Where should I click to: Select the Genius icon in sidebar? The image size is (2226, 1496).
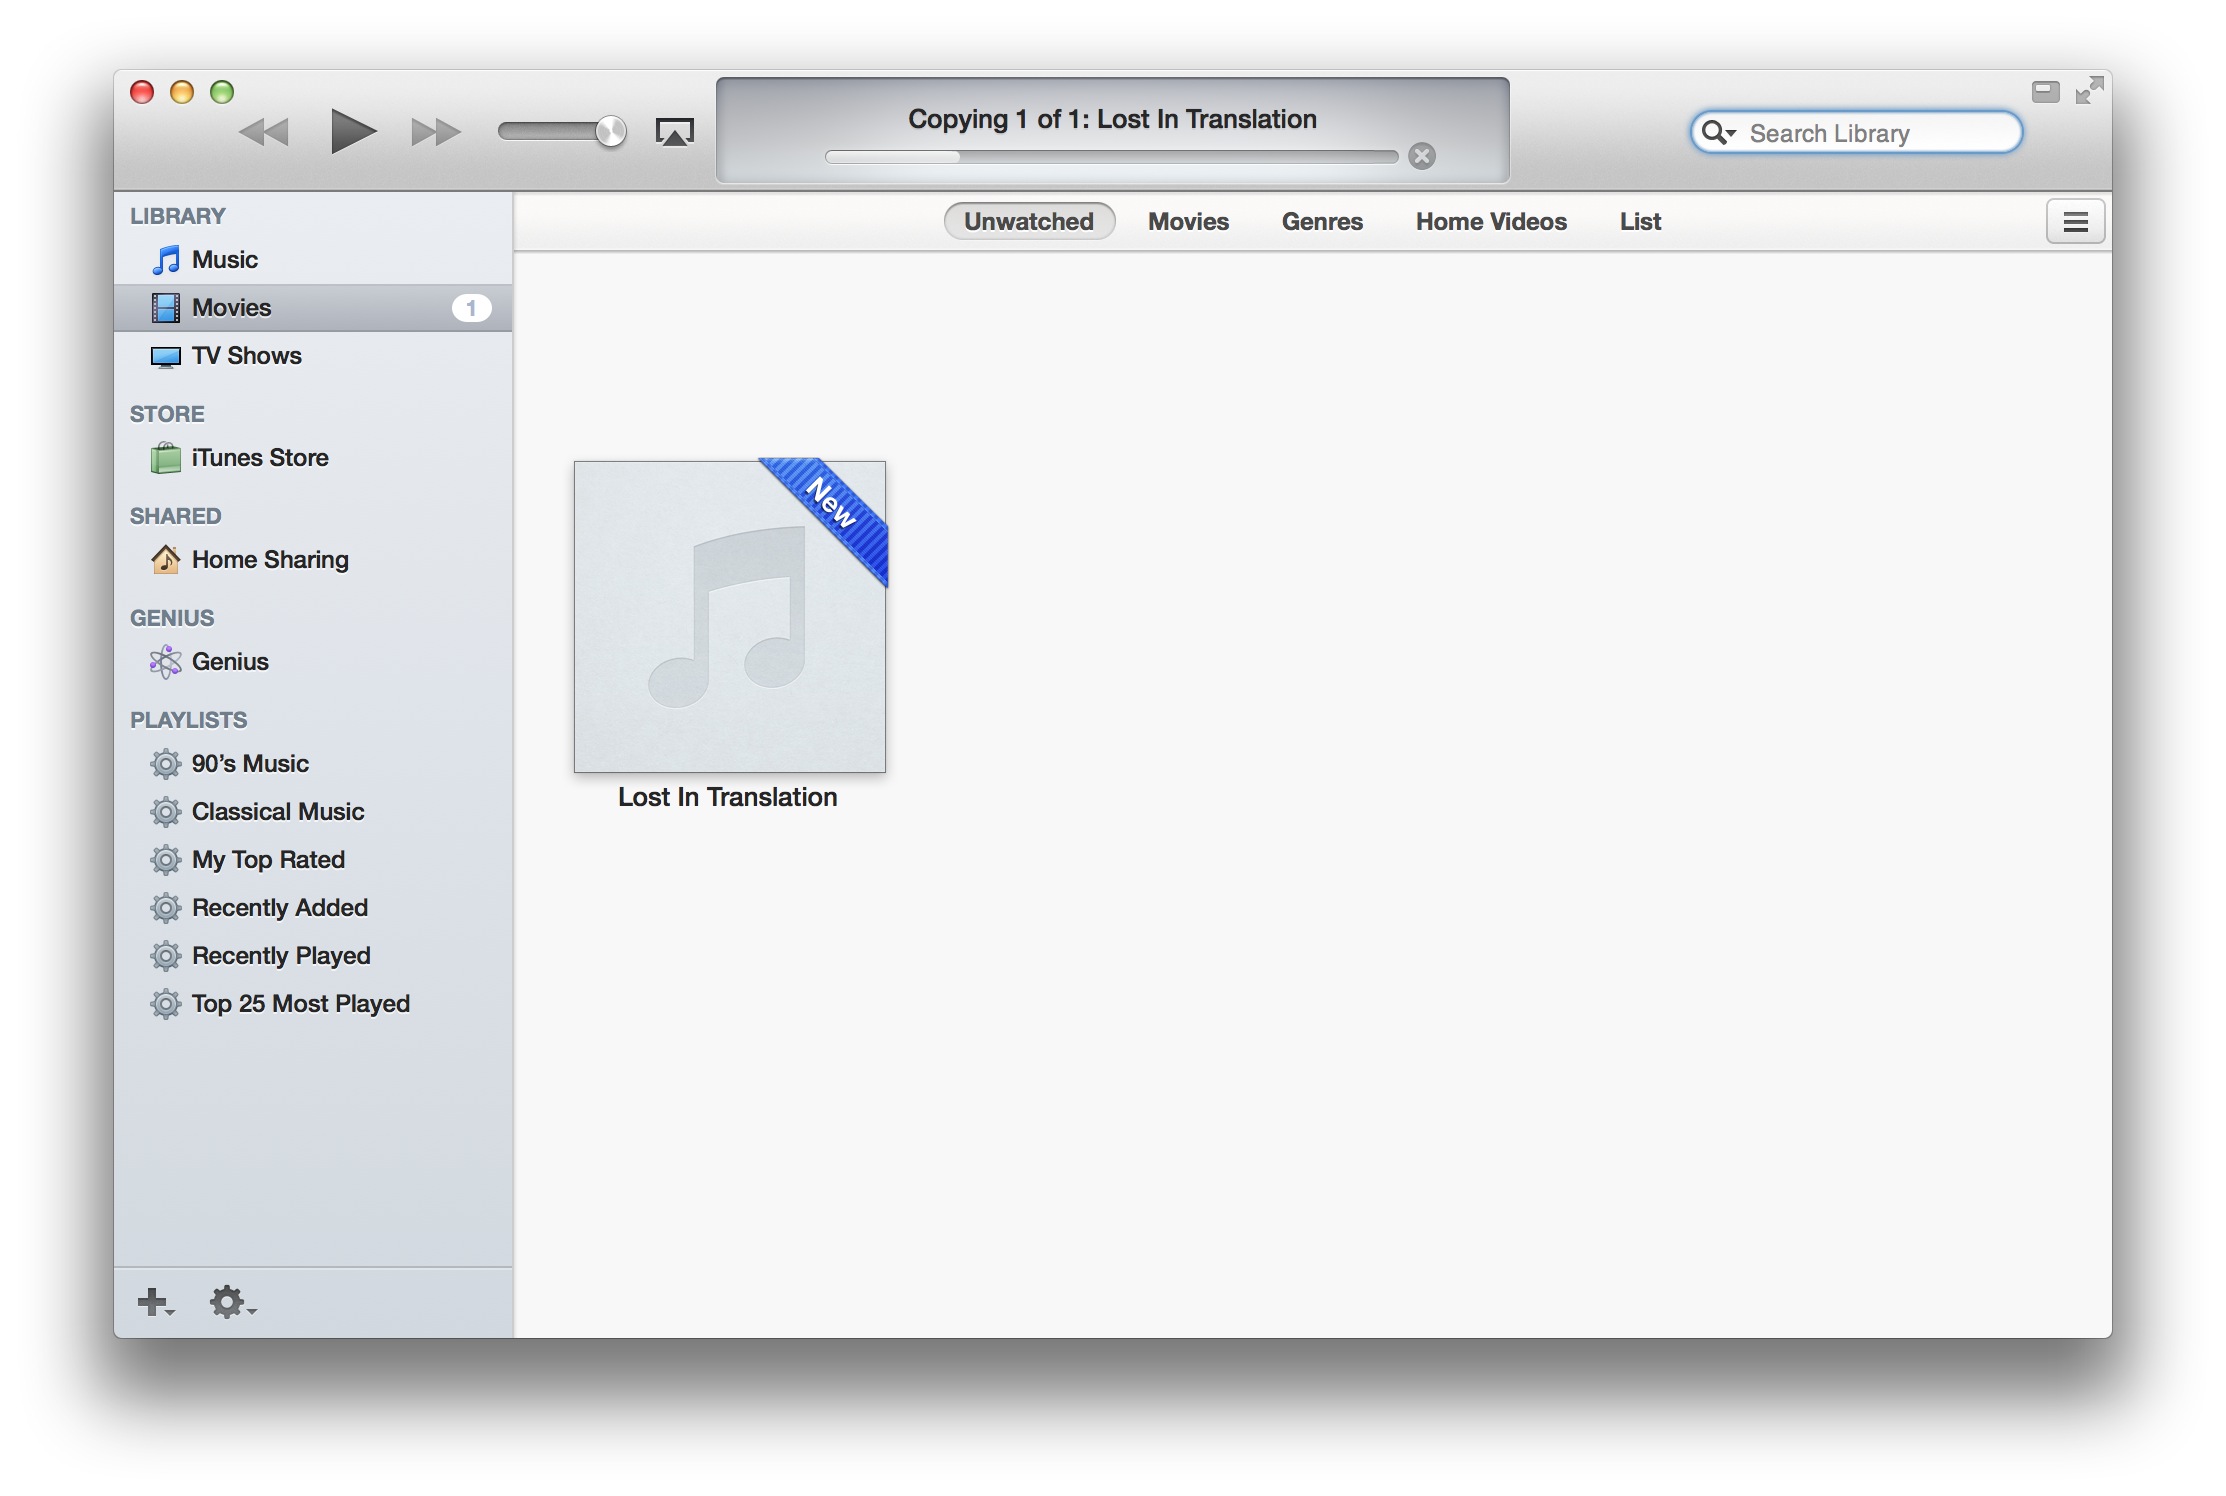pos(165,661)
